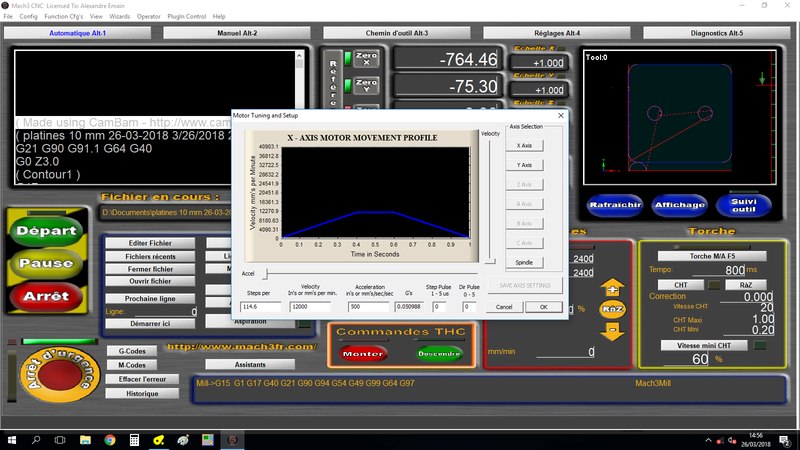Click the Steps per input field
Viewport: 800px width, 450px height.
(x=260, y=307)
